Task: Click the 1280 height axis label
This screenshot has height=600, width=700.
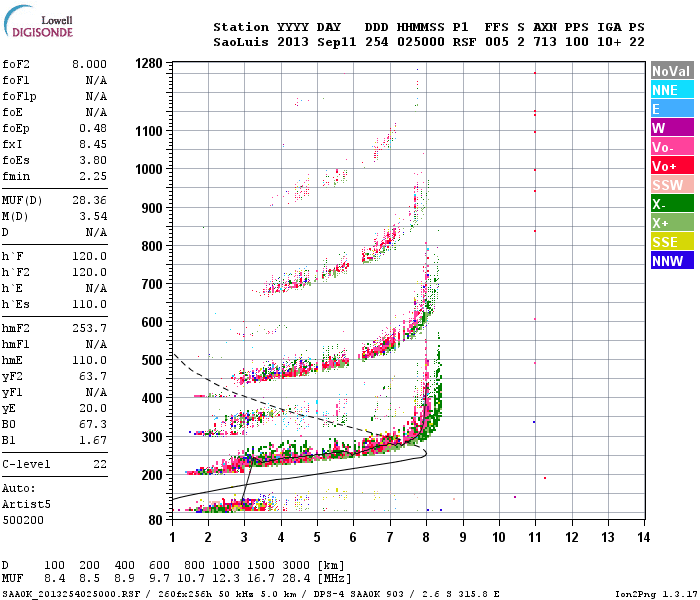Action: click(x=149, y=64)
